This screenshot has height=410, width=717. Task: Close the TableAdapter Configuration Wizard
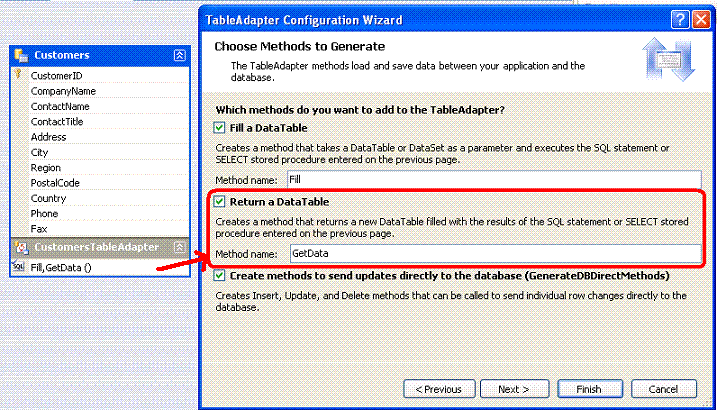point(701,20)
